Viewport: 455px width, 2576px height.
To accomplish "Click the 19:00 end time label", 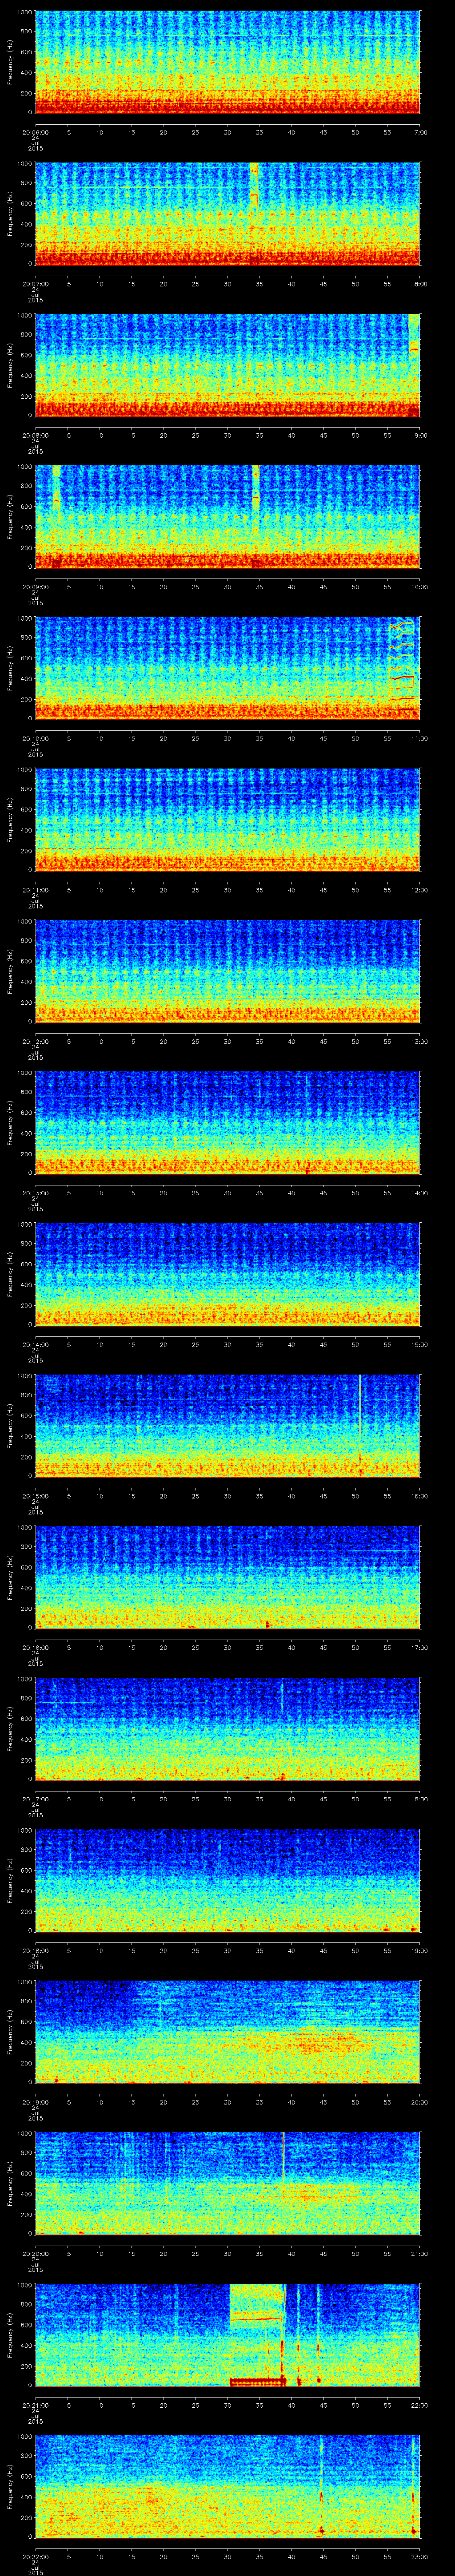I will (420, 1950).
